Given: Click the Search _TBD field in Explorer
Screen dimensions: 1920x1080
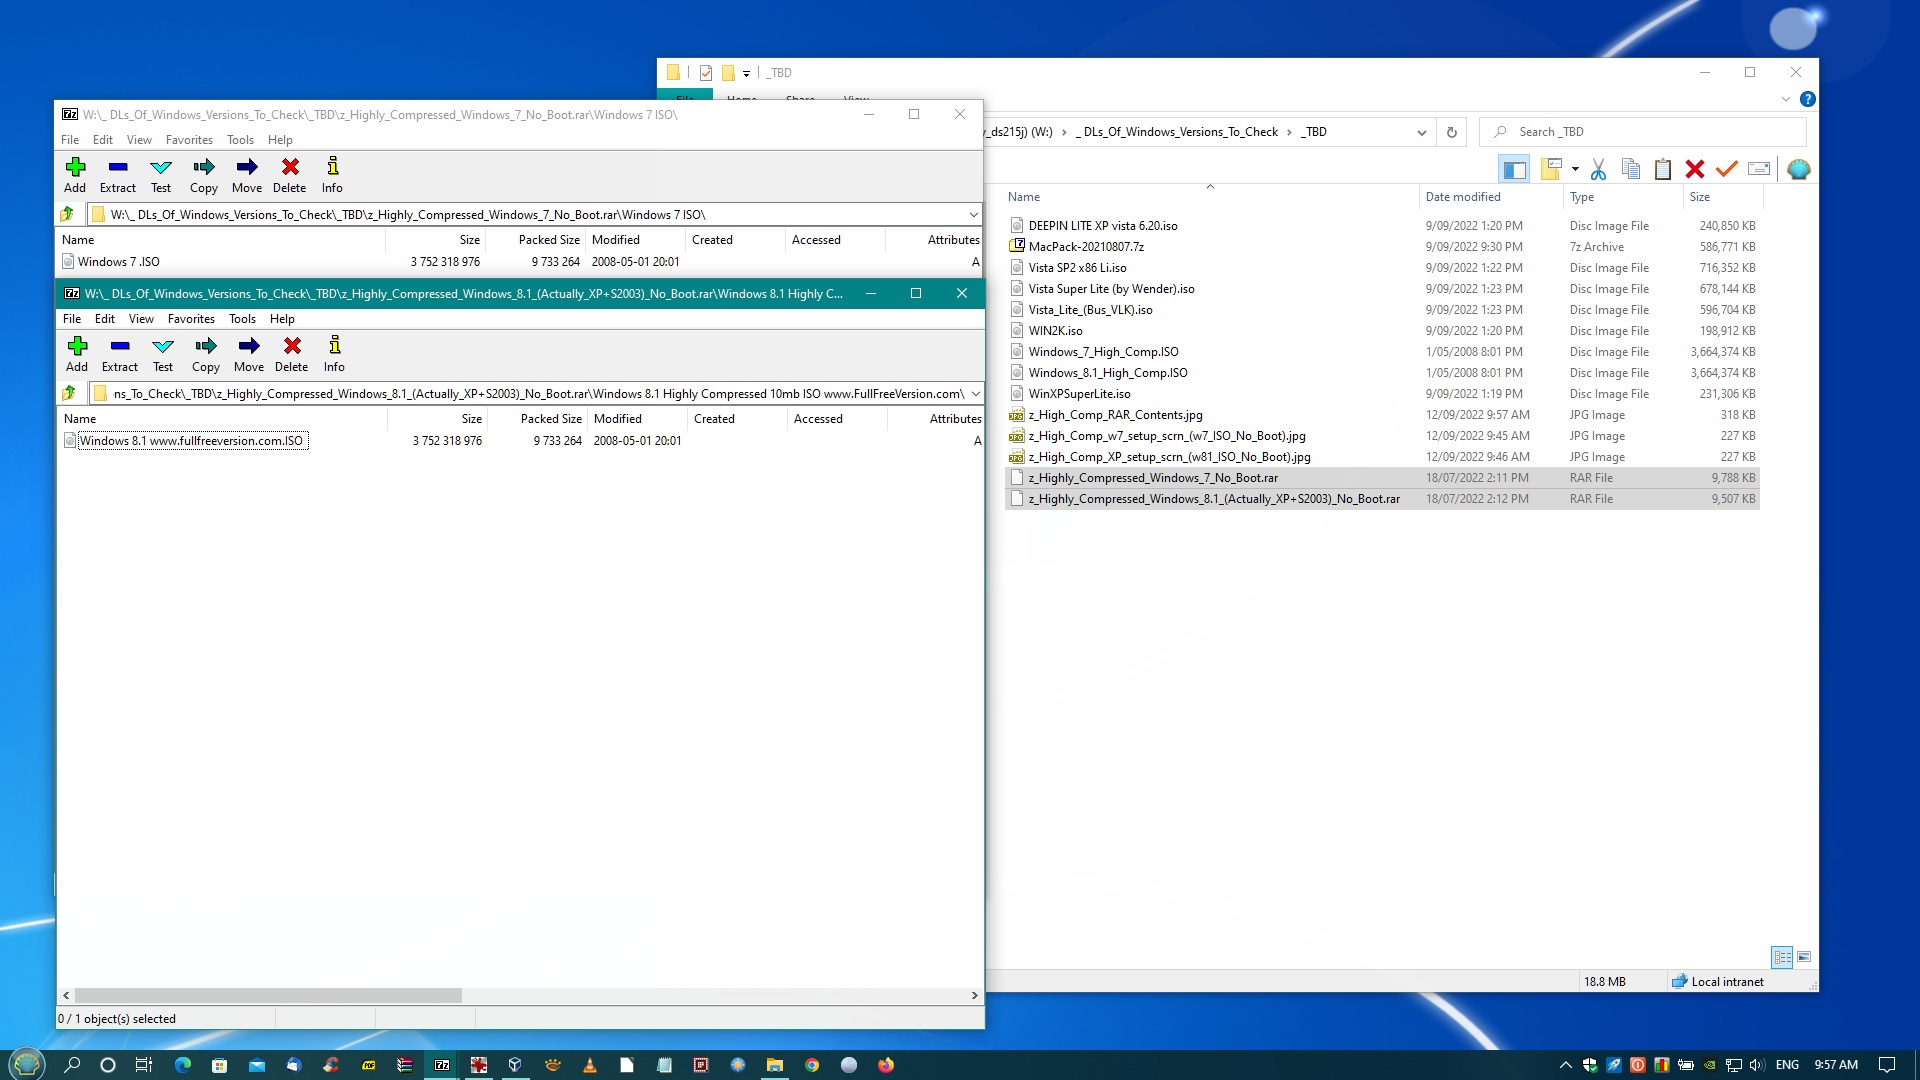Looking at the screenshot, I should tap(1643, 132).
